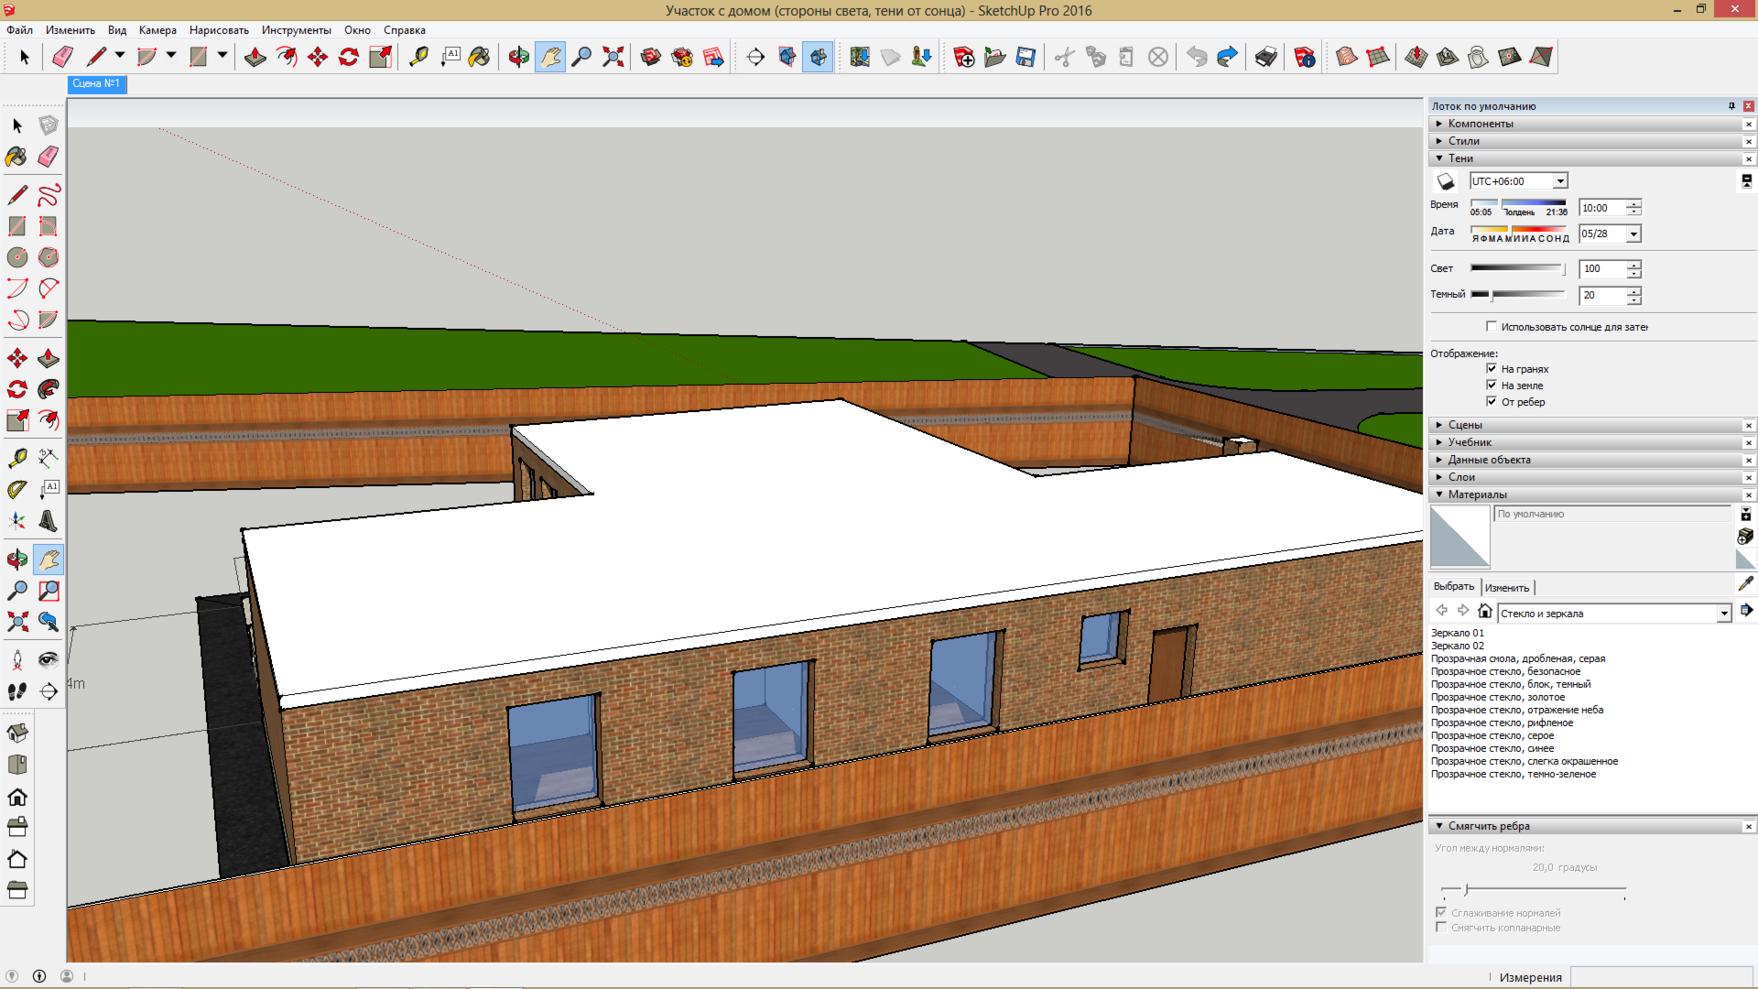Pick the Rotate tool in left toolbar

(x=17, y=389)
